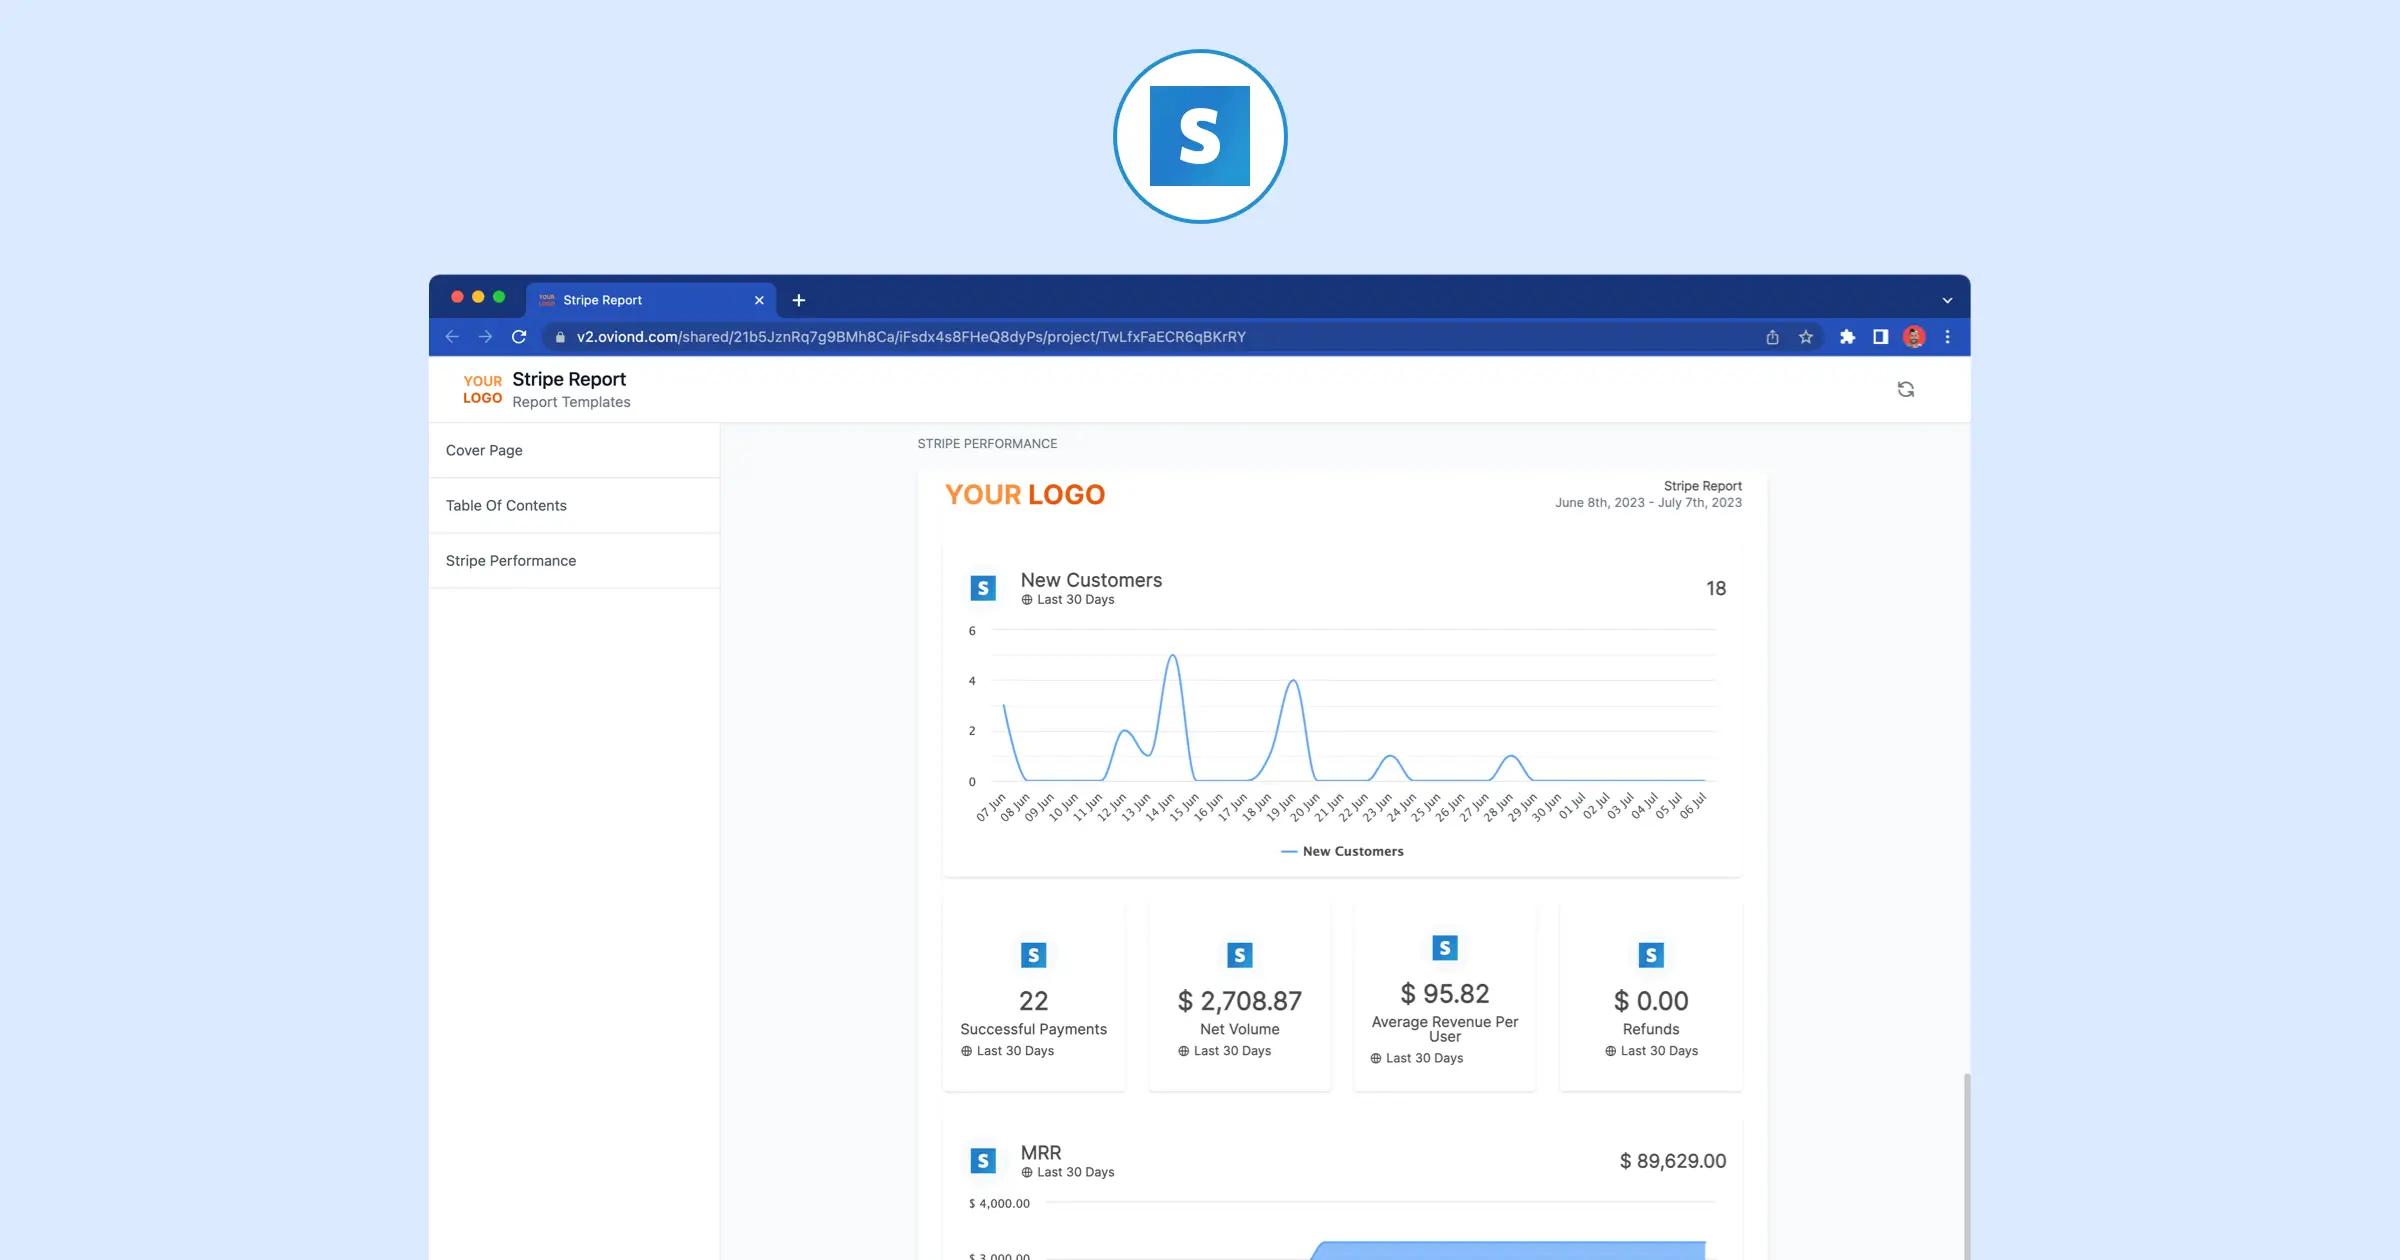2400x1260 pixels.
Task: Go to Stripe Performance section
Action: click(x=574, y=560)
